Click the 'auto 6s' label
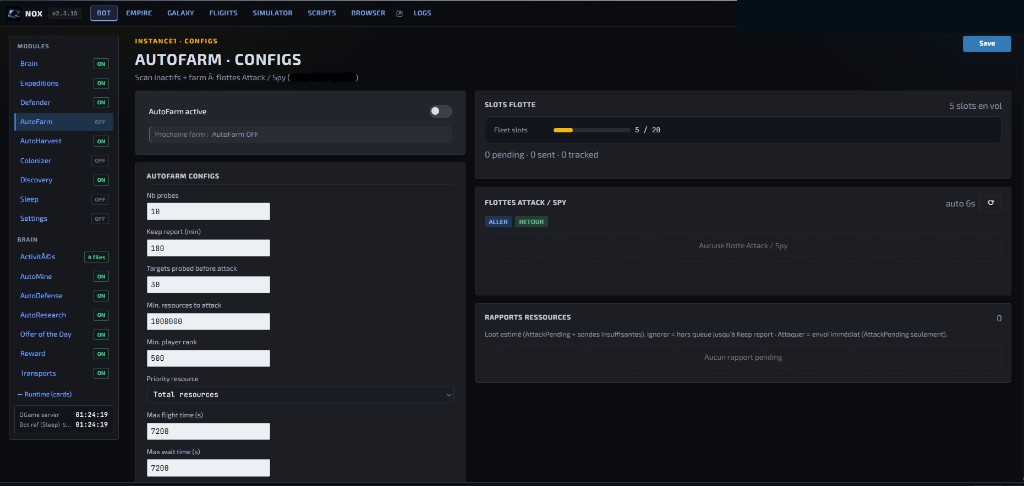Image resolution: width=1024 pixels, height=486 pixels. (x=960, y=204)
